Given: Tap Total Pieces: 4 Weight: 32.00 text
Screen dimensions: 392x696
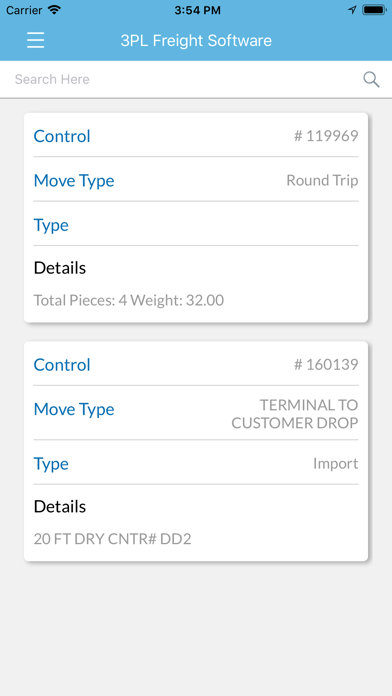Looking at the screenshot, I should pos(129,301).
